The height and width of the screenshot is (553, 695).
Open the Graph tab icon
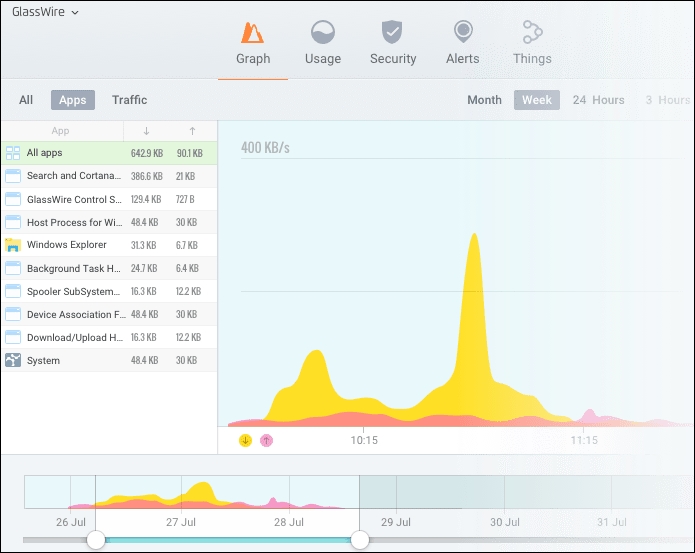pos(252,33)
